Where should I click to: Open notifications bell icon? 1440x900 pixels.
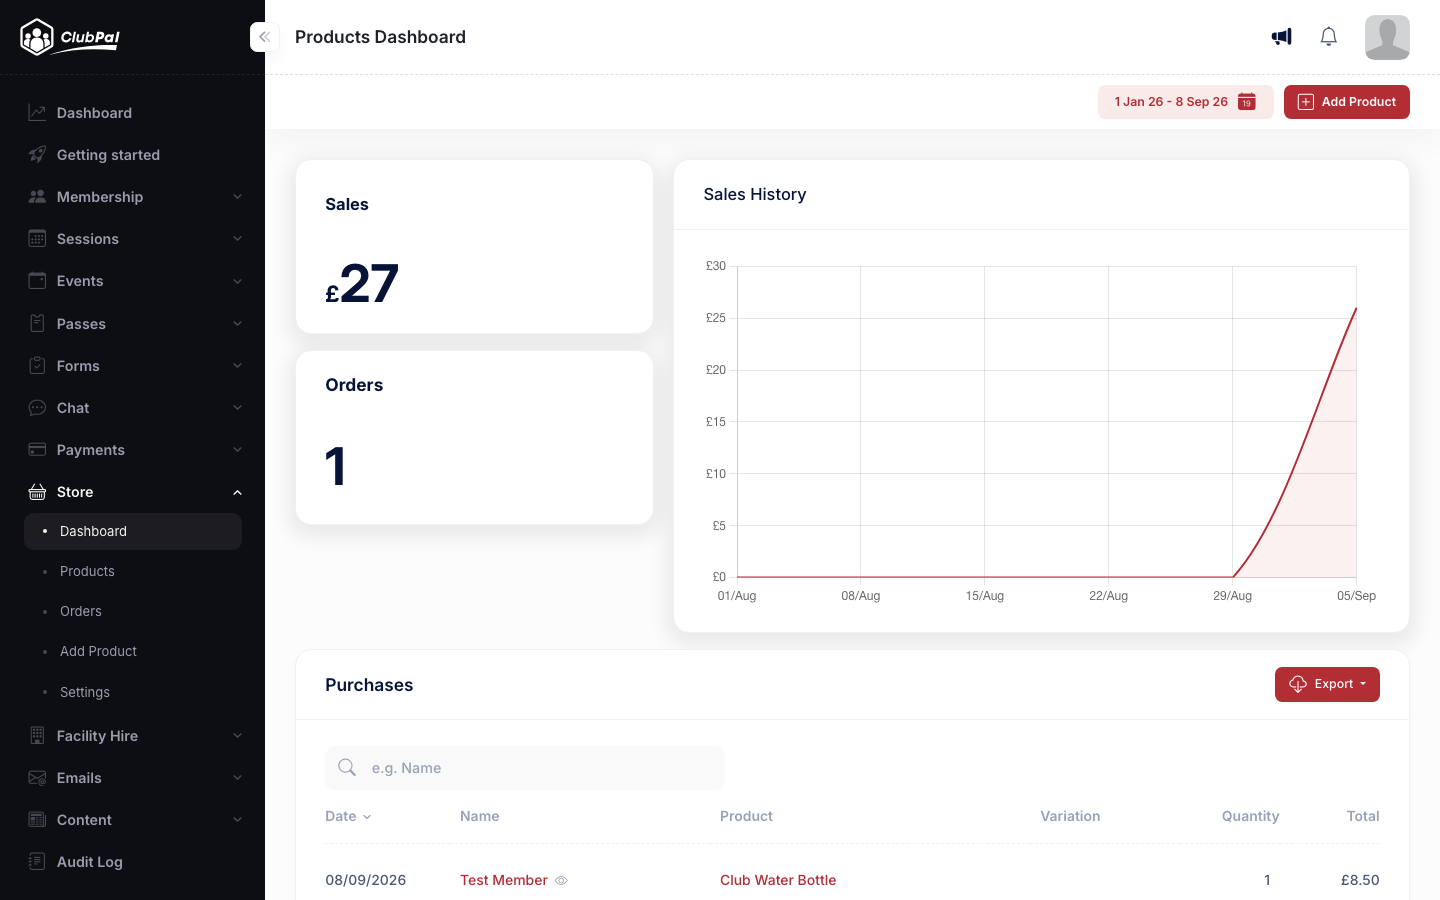(x=1328, y=37)
